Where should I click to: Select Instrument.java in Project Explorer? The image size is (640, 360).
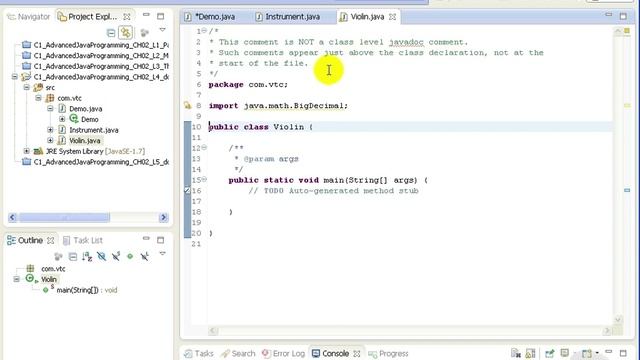pos(93,130)
